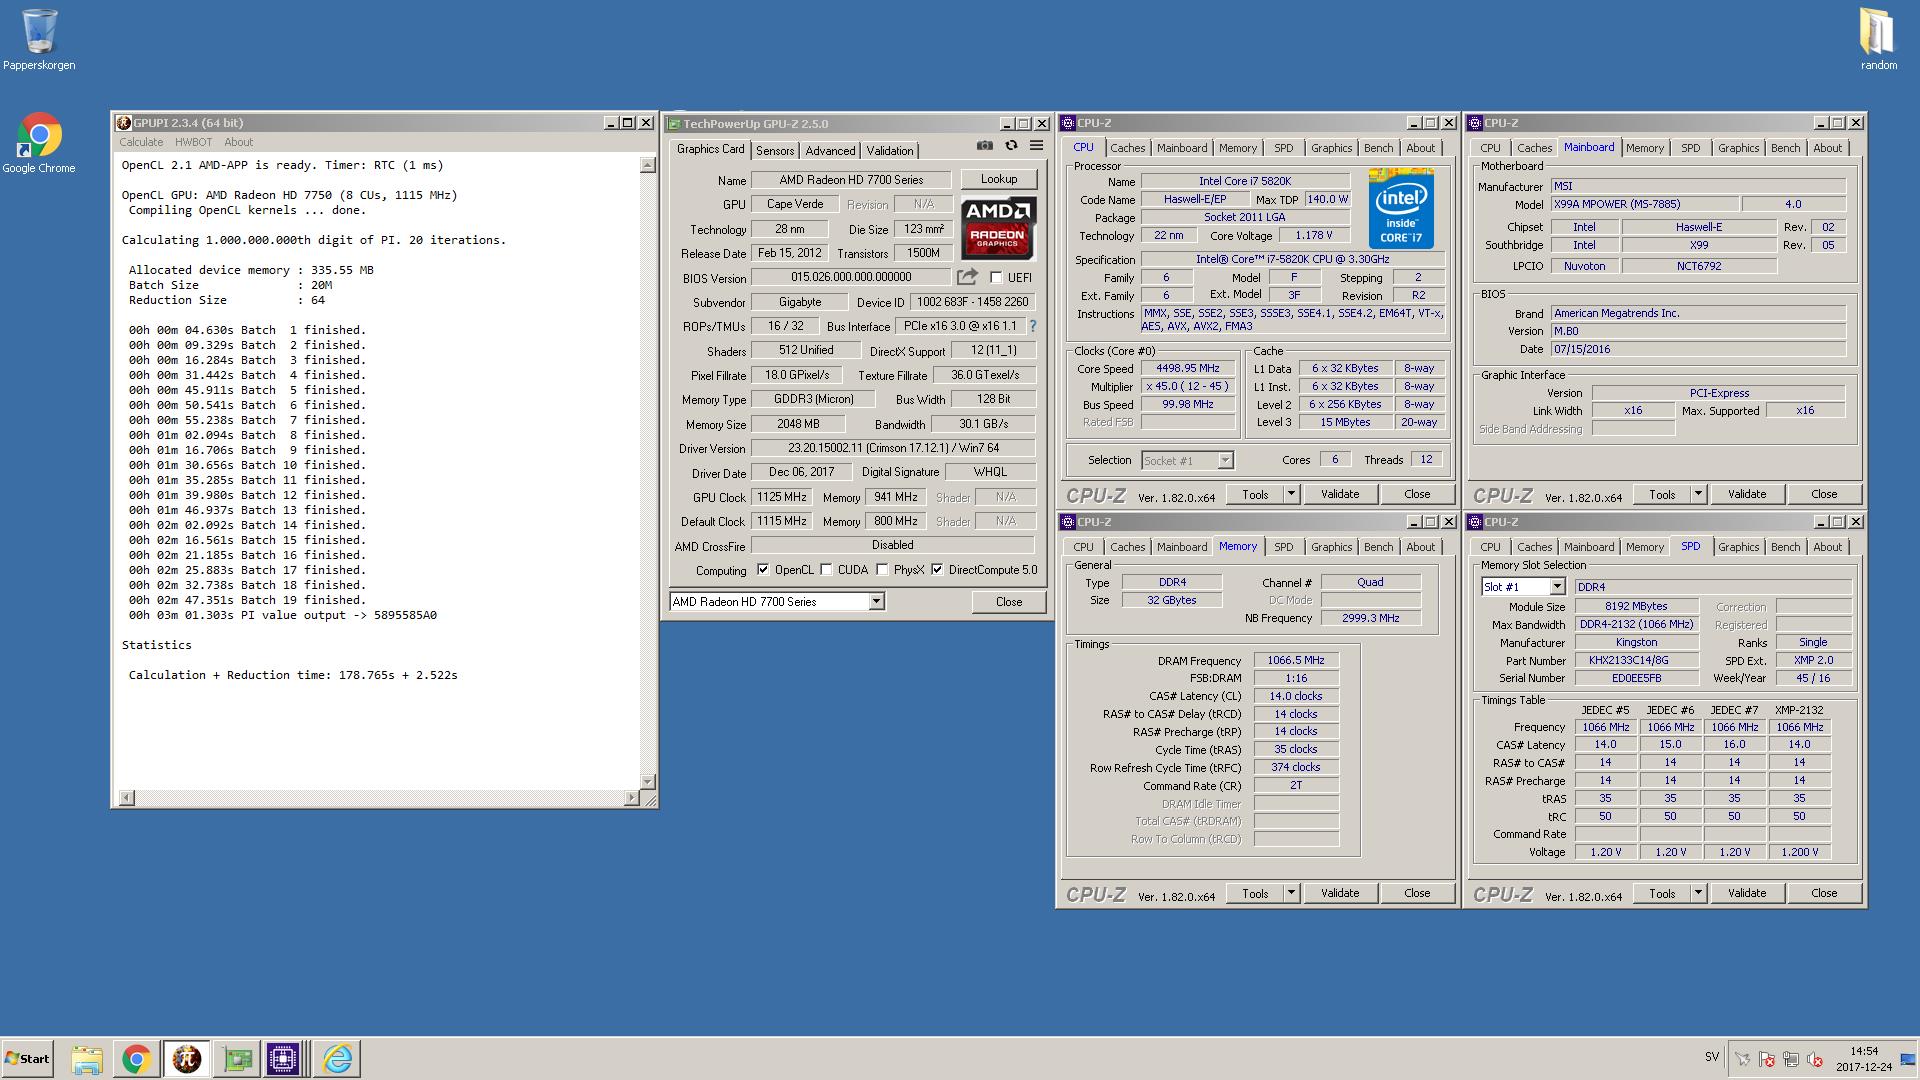
Task: Click the mainboard model X99A MPOWER field
Action: 1645,204
